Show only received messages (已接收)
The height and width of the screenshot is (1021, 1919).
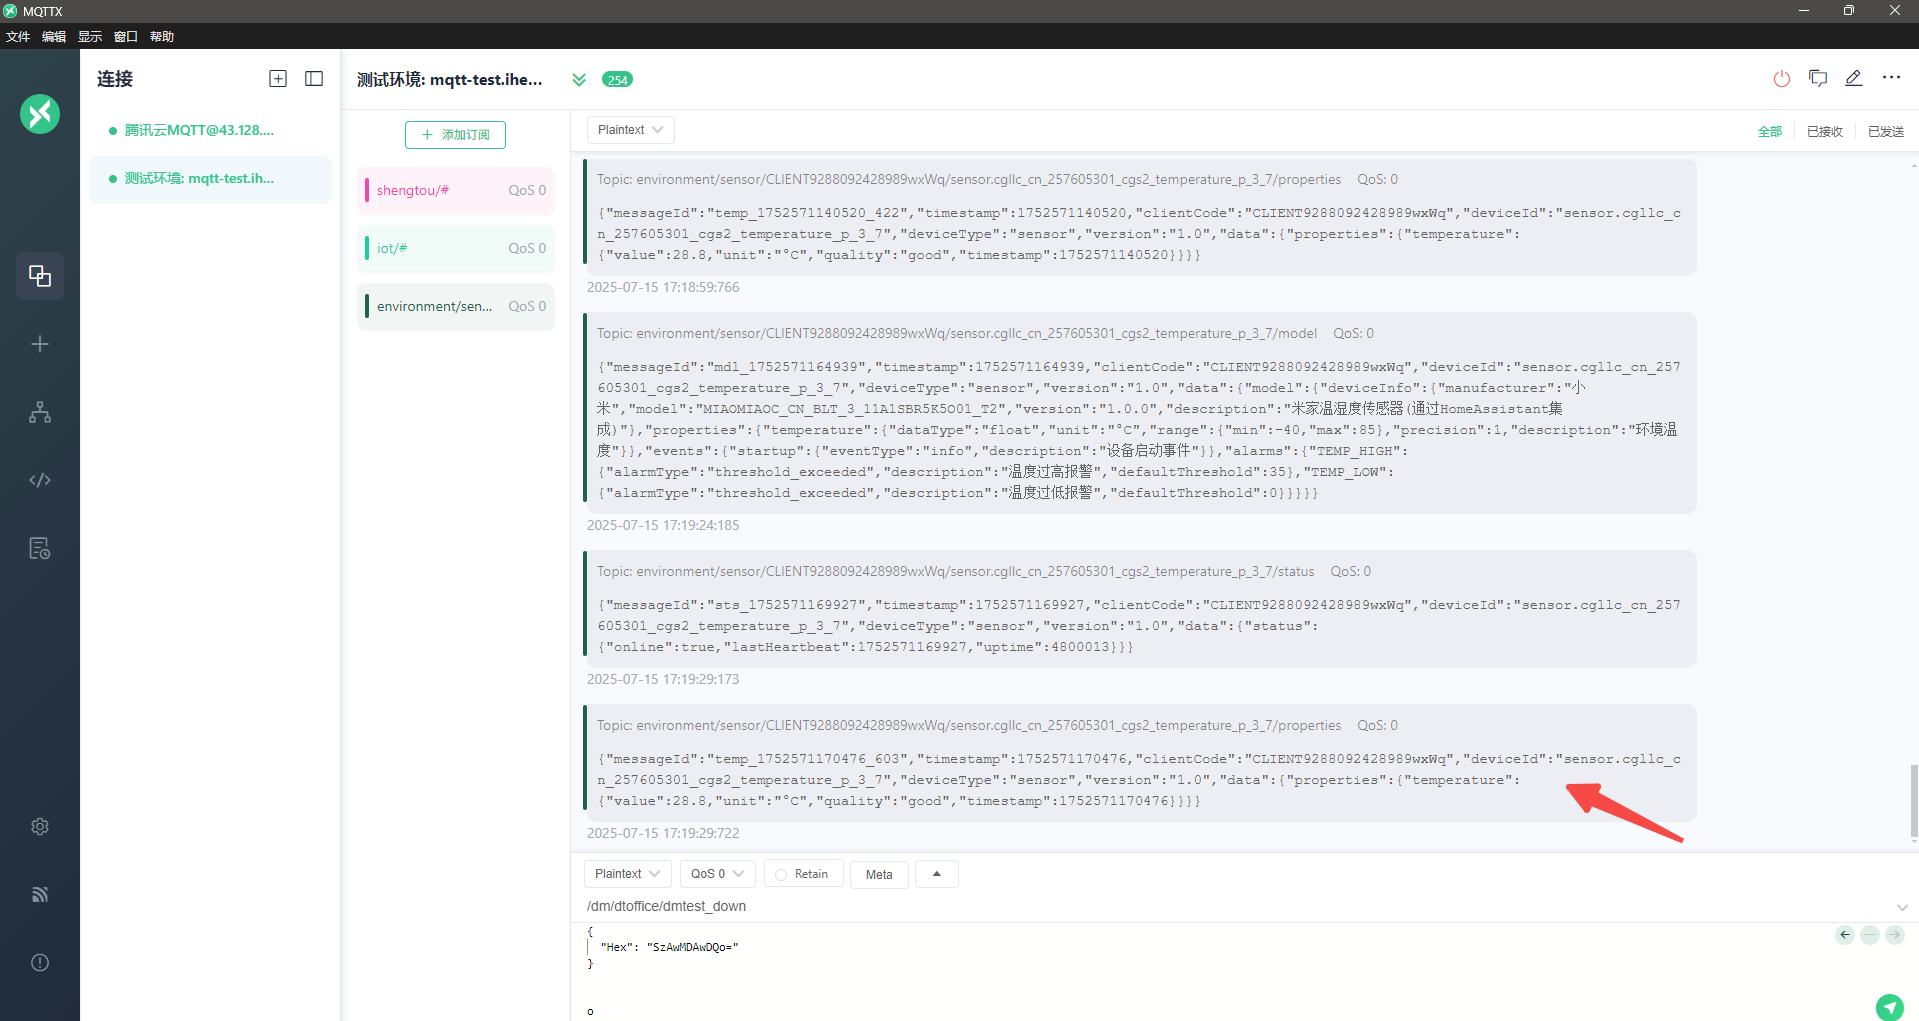(1824, 132)
